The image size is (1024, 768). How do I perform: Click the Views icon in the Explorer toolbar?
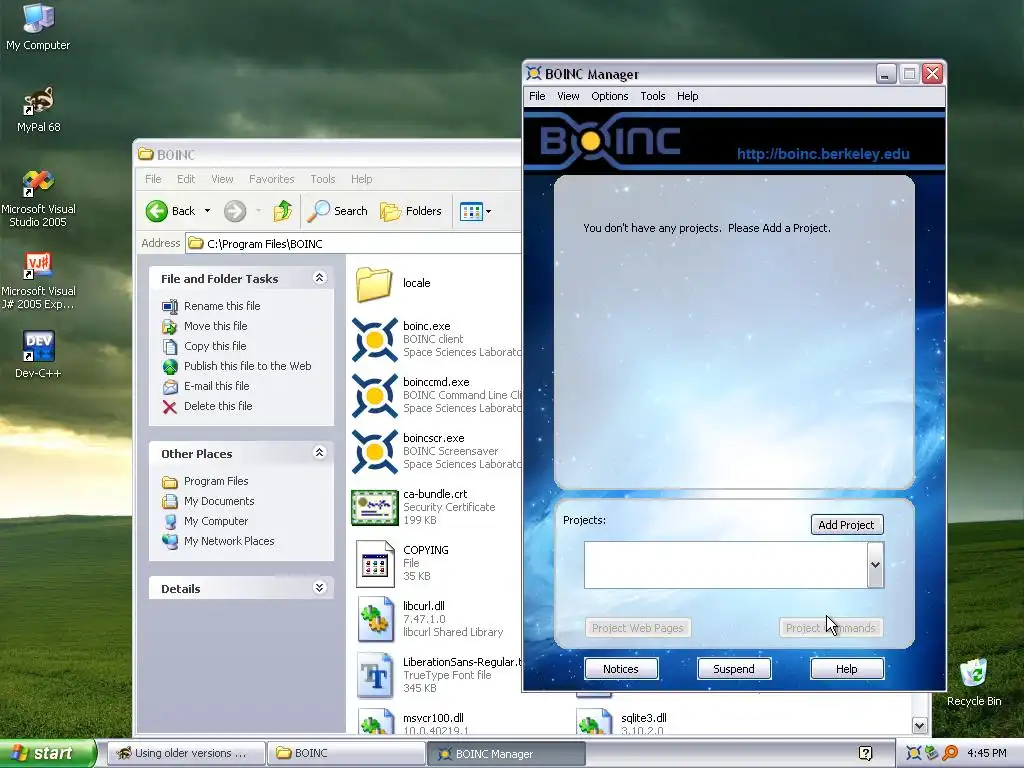point(471,211)
